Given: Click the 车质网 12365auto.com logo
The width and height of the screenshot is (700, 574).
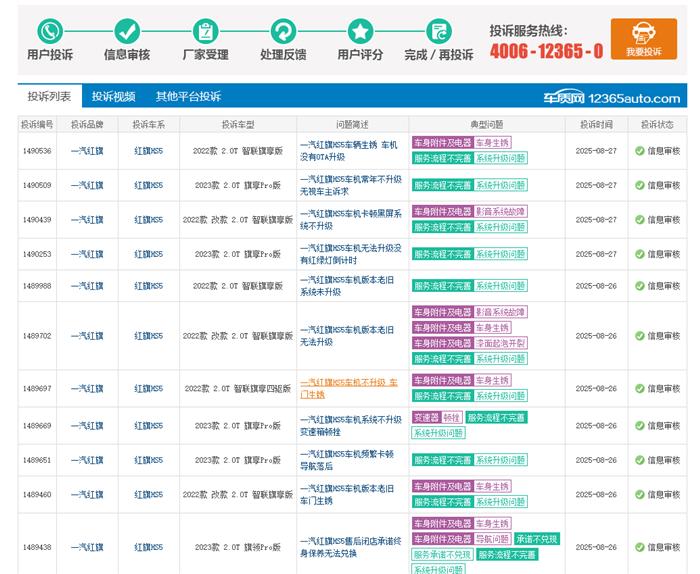Looking at the screenshot, I should (611, 98).
